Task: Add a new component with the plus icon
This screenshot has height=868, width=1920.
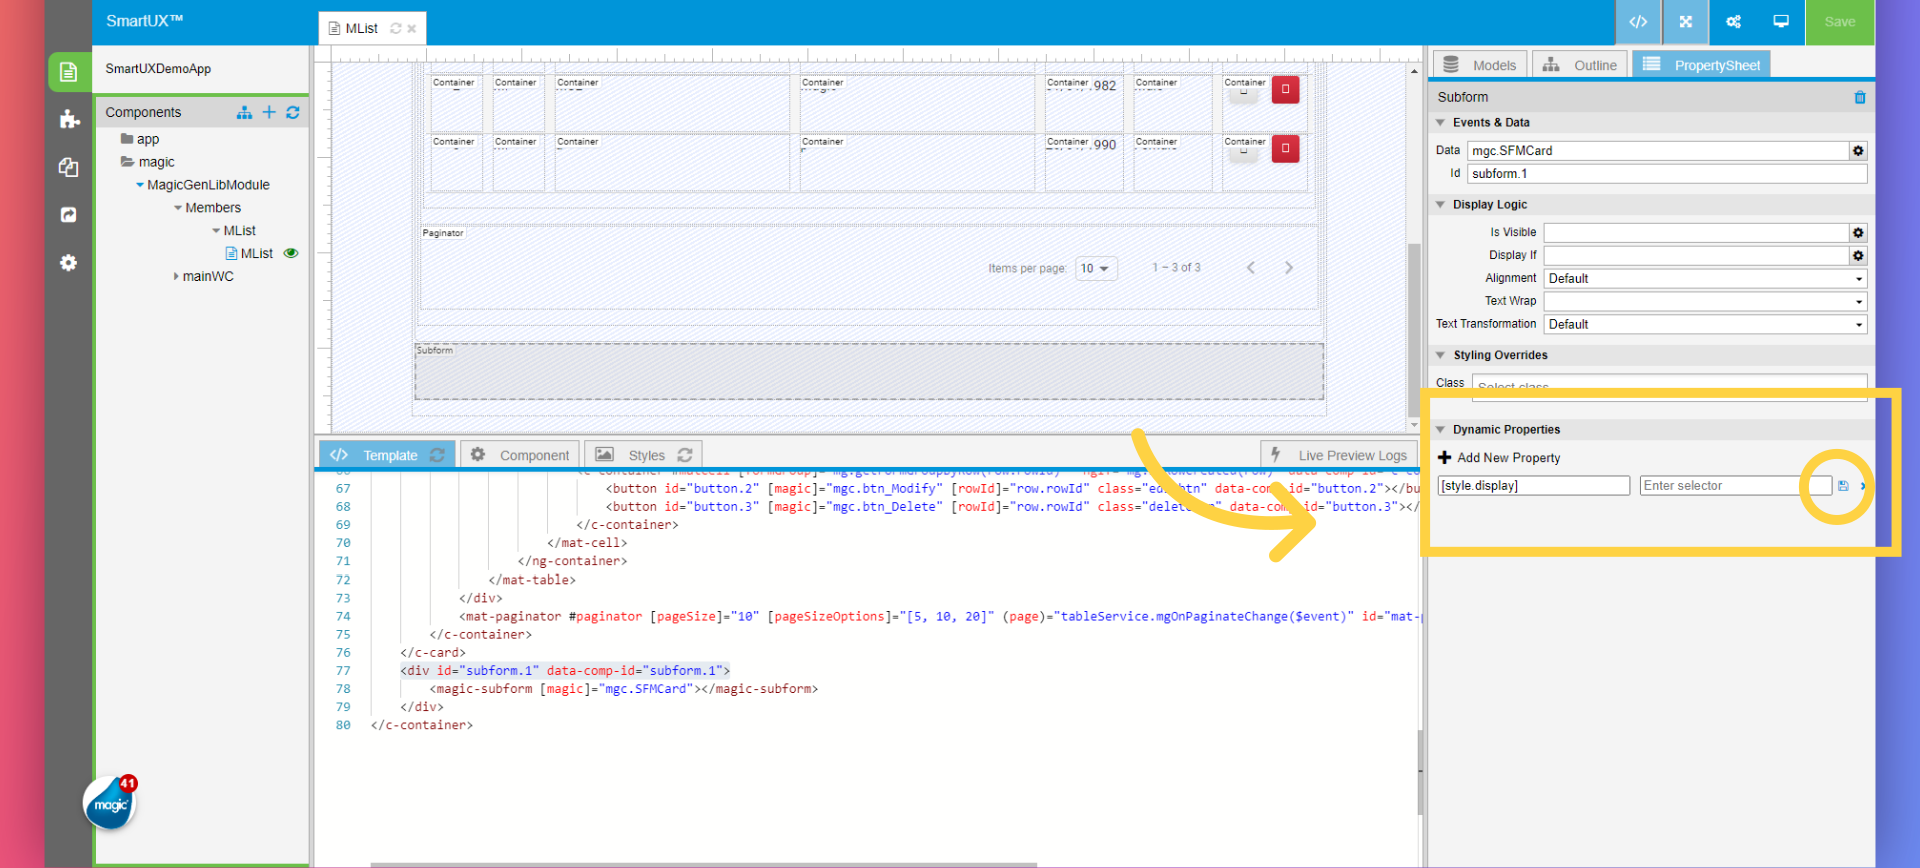Action: pyautogui.click(x=269, y=112)
